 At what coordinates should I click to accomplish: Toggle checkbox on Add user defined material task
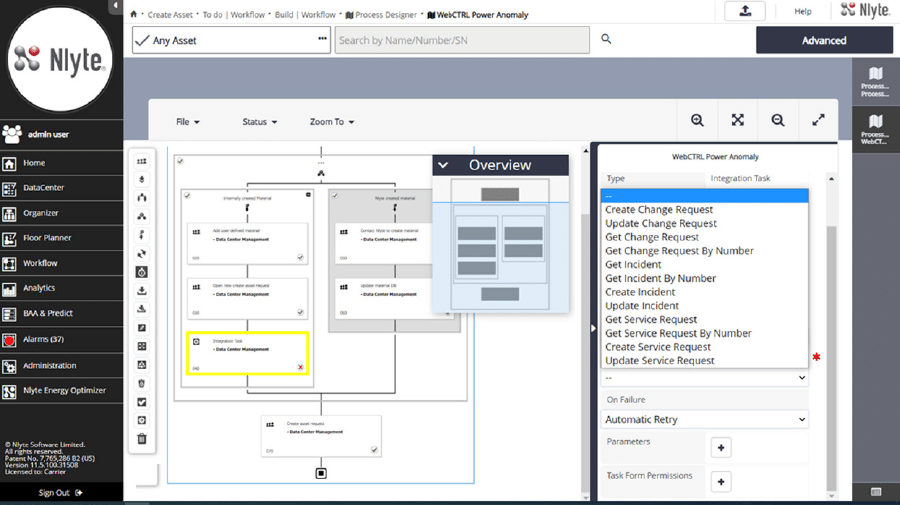point(300,257)
